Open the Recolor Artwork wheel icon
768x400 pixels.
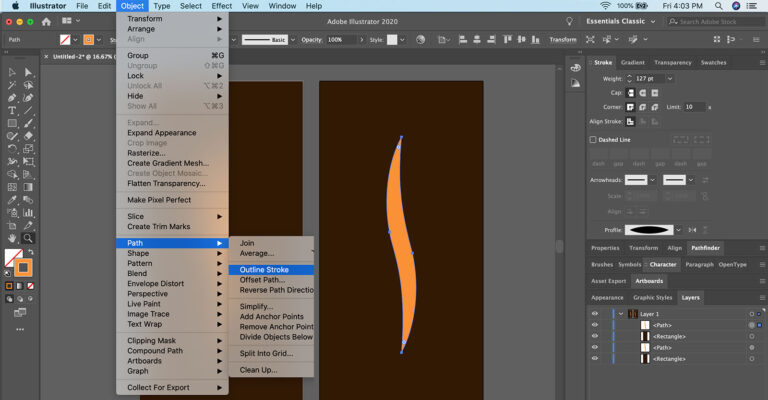pos(420,40)
